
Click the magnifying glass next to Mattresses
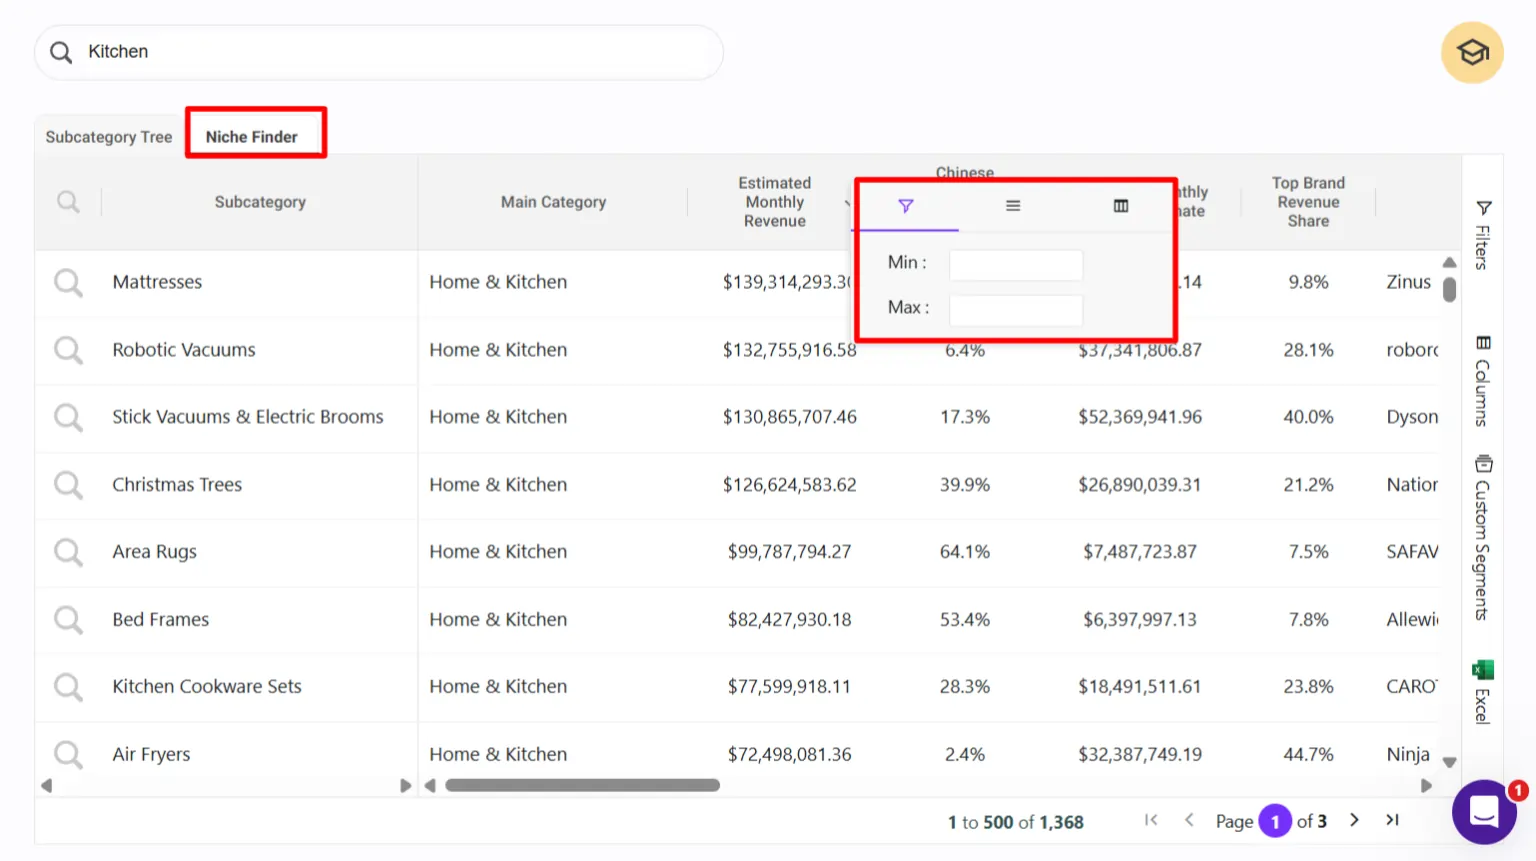click(x=68, y=282)
